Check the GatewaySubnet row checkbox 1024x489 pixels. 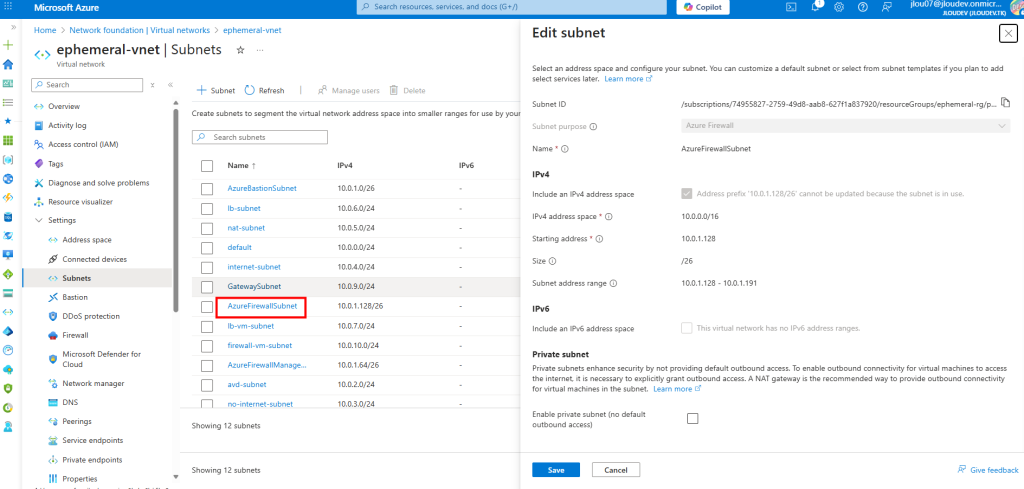(207, 287)
